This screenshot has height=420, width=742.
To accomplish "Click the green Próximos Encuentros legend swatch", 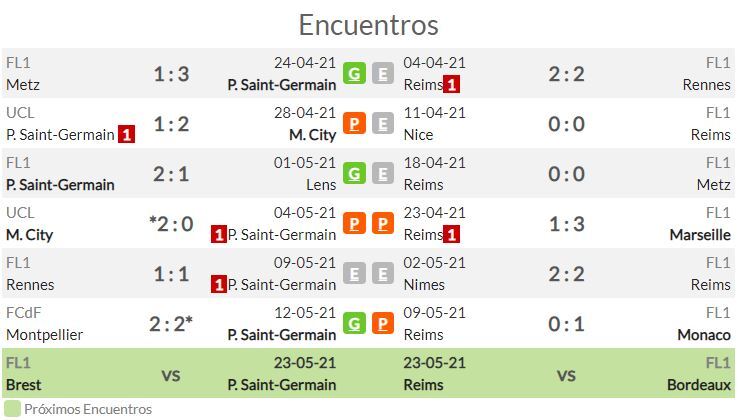I will pos(12,409).
